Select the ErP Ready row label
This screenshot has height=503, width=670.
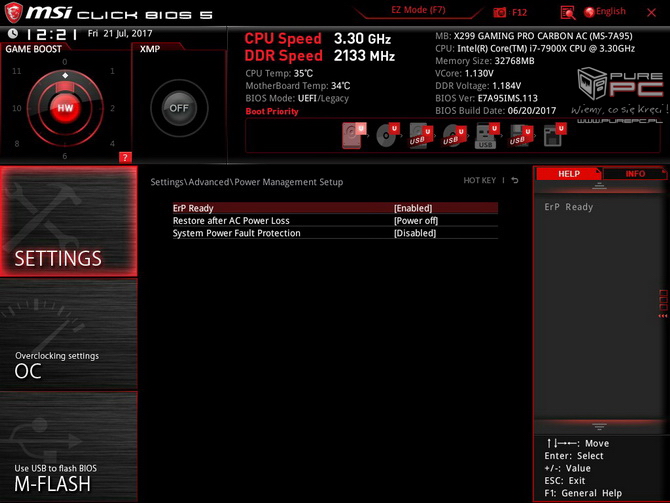coord(193,208)
